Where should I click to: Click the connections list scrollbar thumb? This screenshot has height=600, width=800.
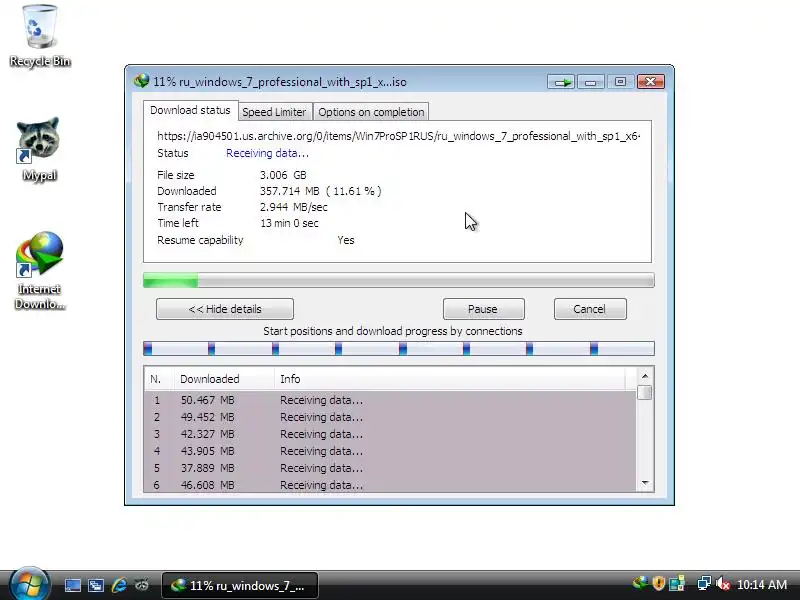point(645,393)
